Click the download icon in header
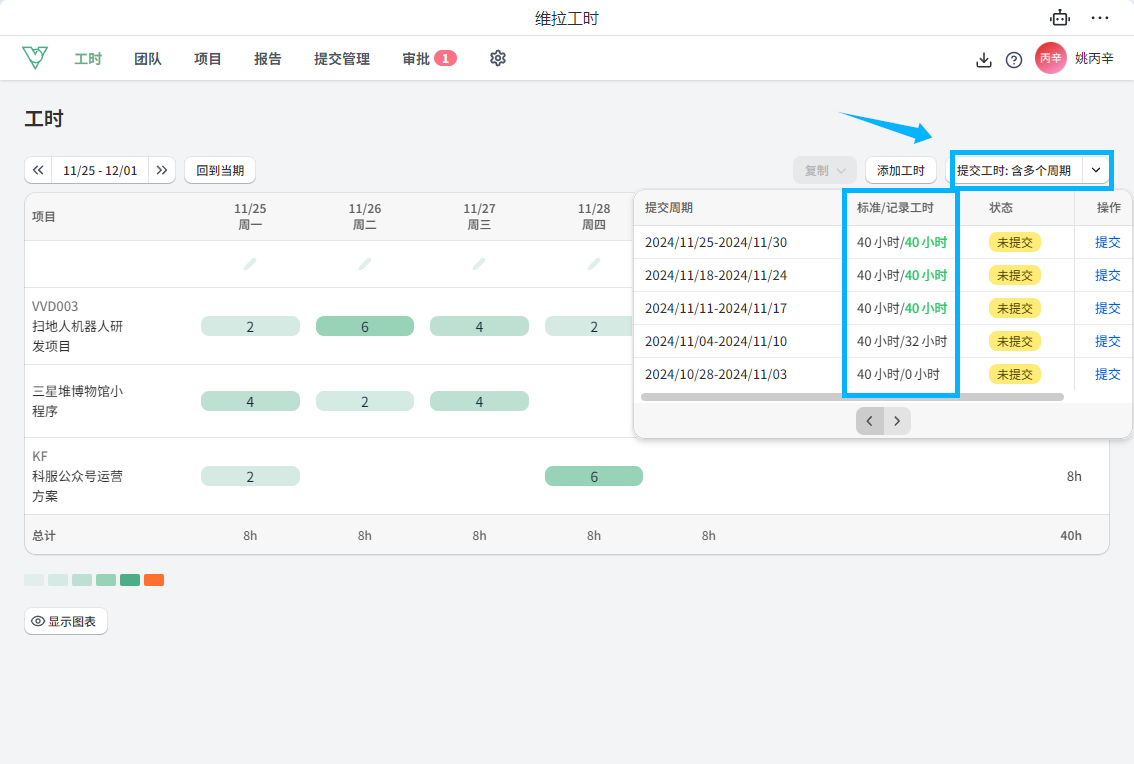 984,59
